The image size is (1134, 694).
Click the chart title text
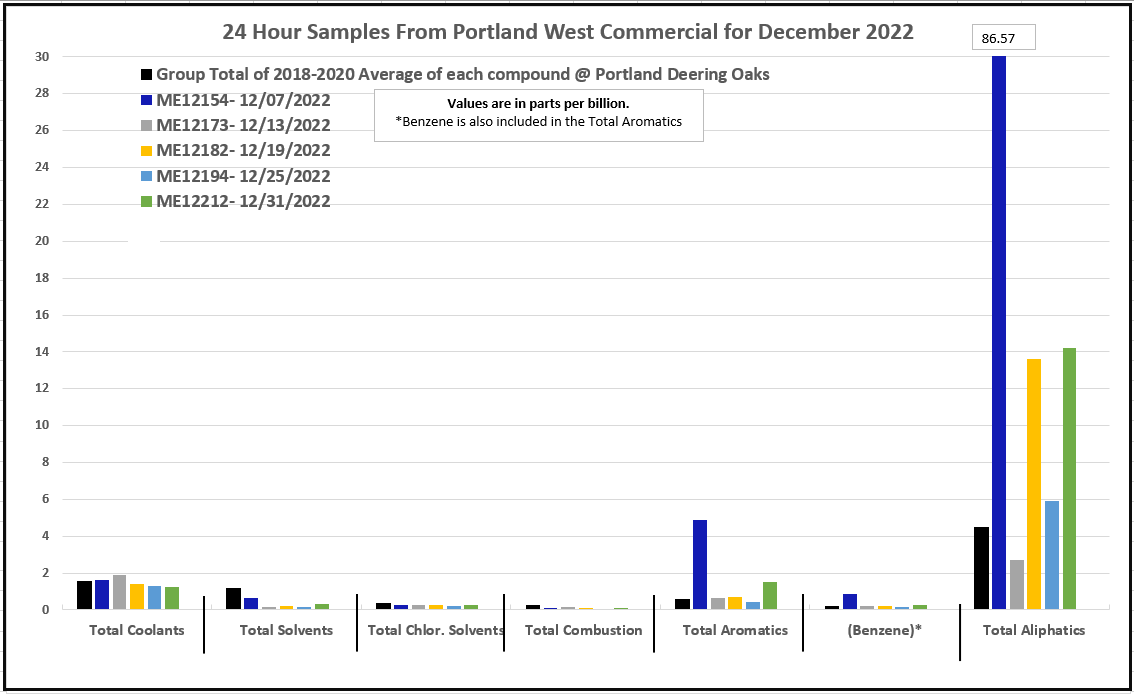567,31
